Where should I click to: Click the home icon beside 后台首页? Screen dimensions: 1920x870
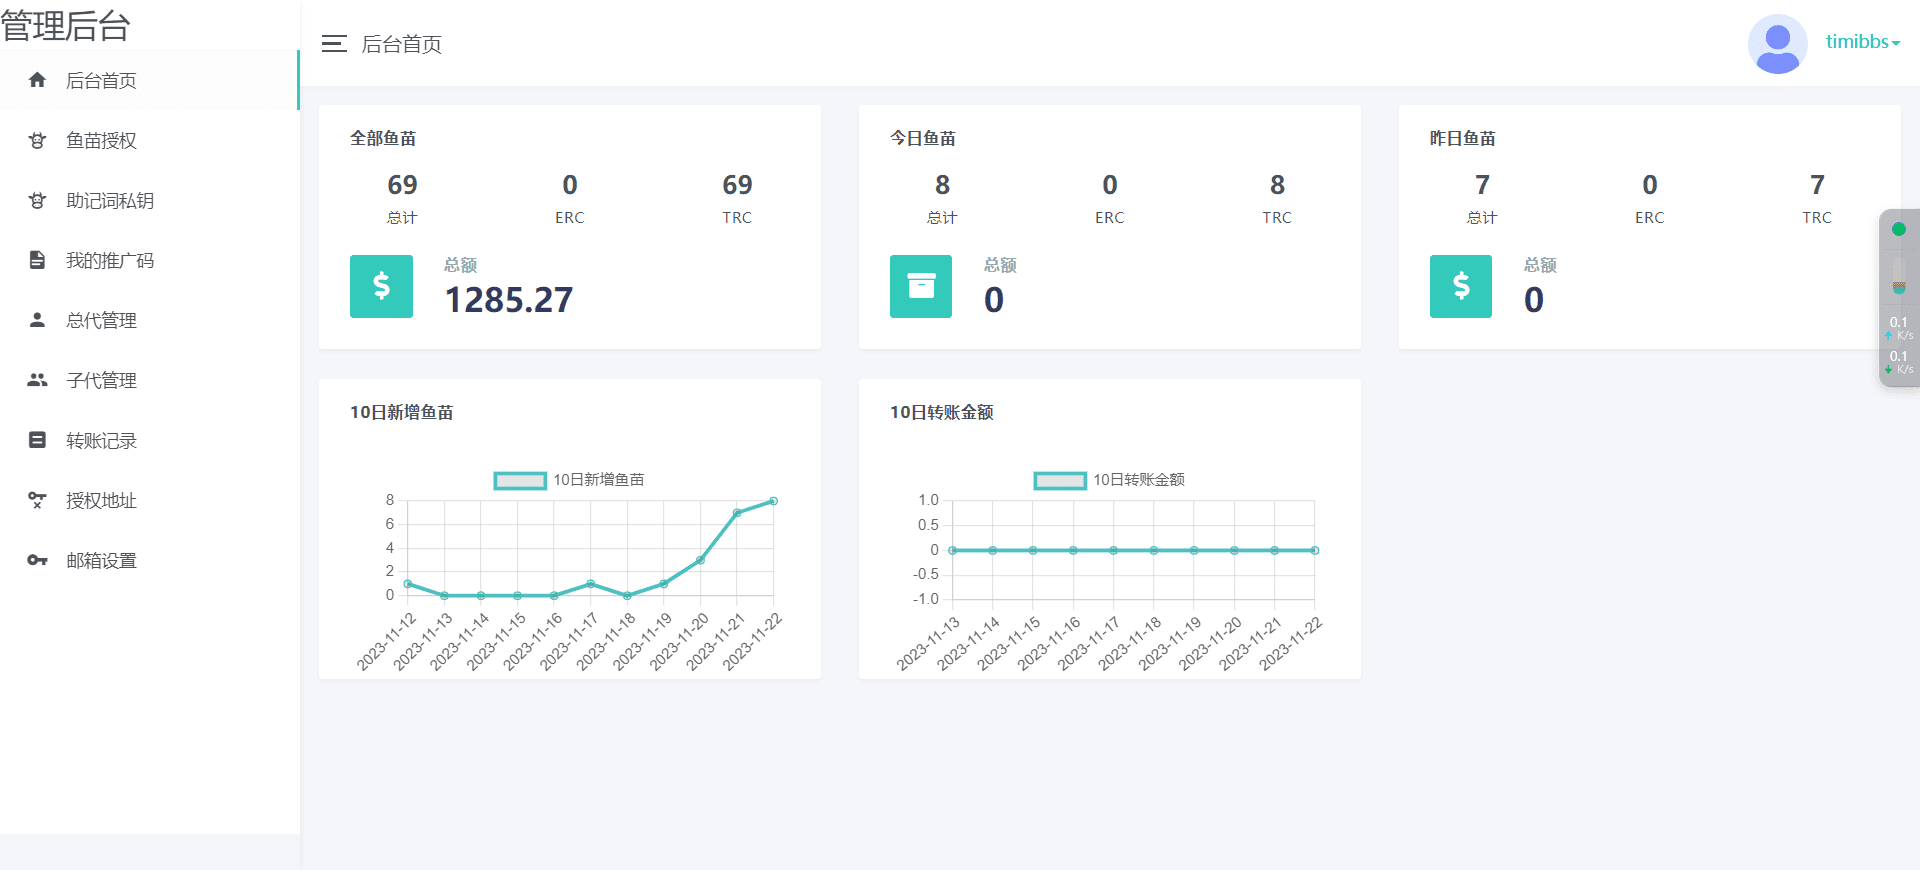37,80
